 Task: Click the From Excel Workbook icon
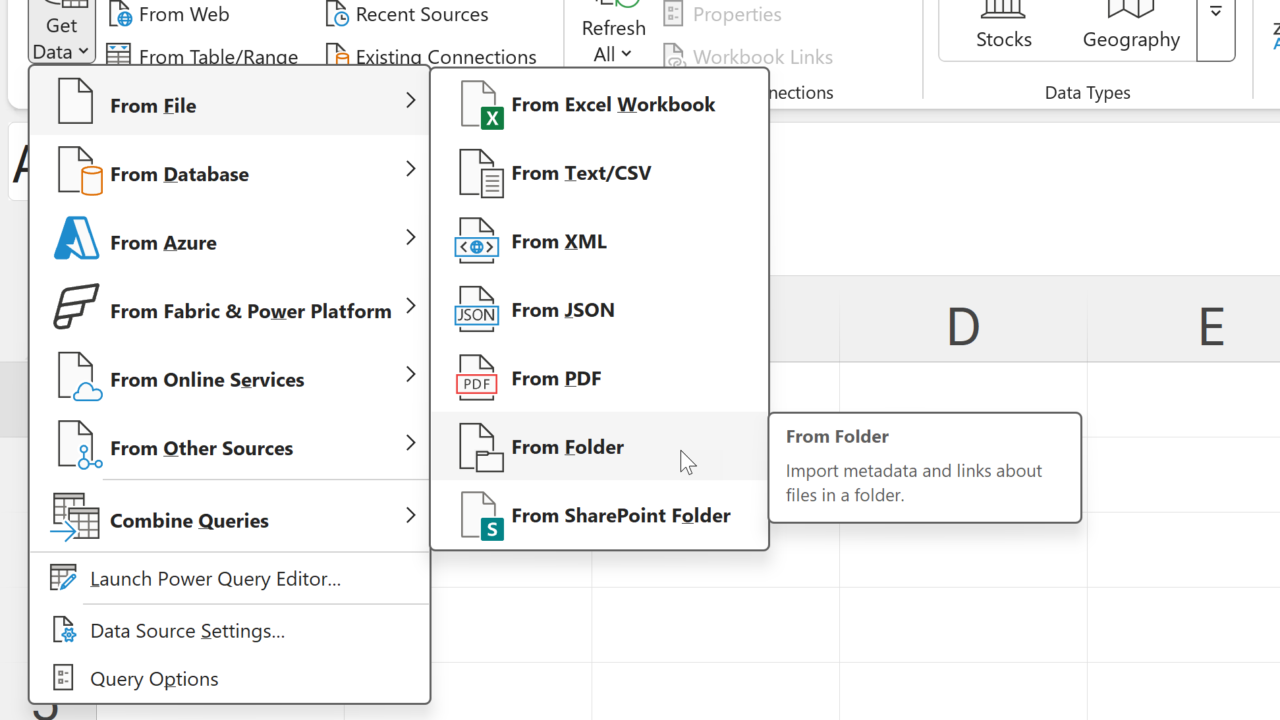[479, 105]
